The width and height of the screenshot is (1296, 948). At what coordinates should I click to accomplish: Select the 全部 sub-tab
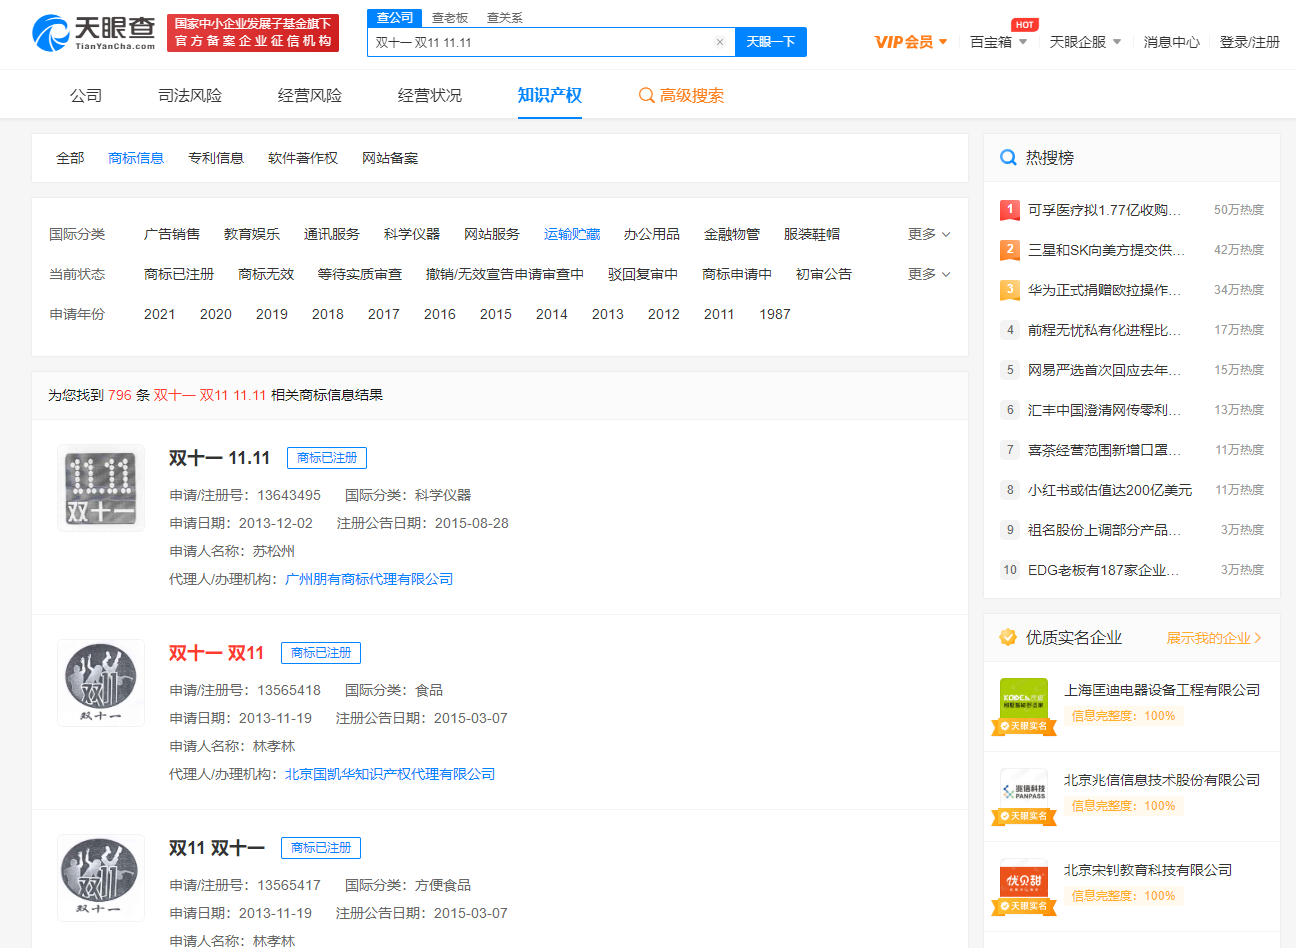(x=70, y=158)
